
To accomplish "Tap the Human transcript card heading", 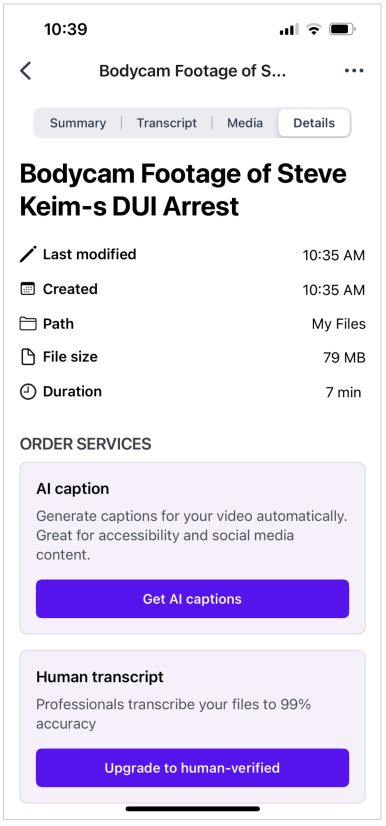I will (x=100, y=677).
